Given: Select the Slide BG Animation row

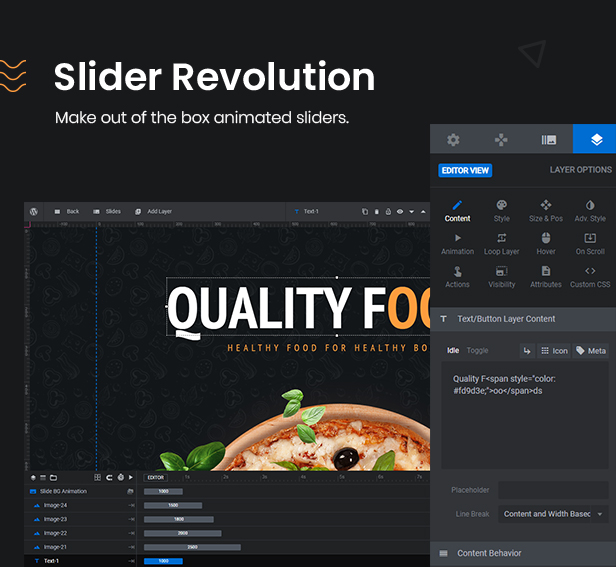Looking at the screenshot, I should tap(80, 491).
